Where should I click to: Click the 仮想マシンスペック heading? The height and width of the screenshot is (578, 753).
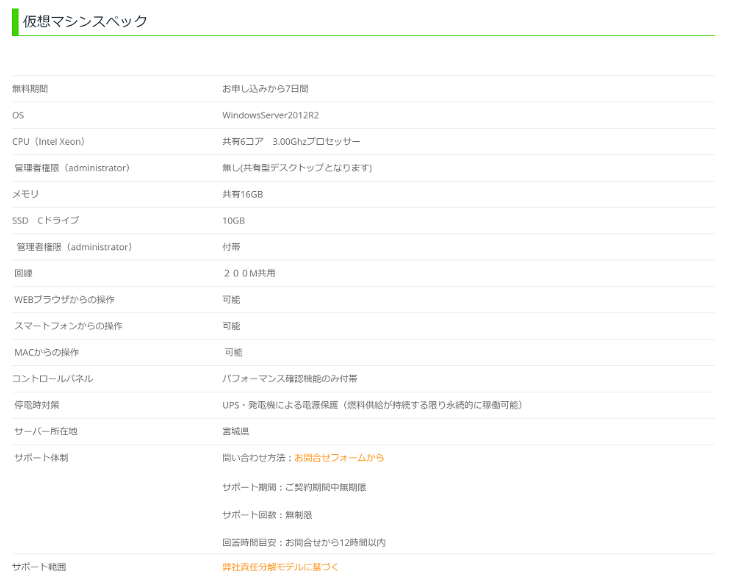click(86, 21)
